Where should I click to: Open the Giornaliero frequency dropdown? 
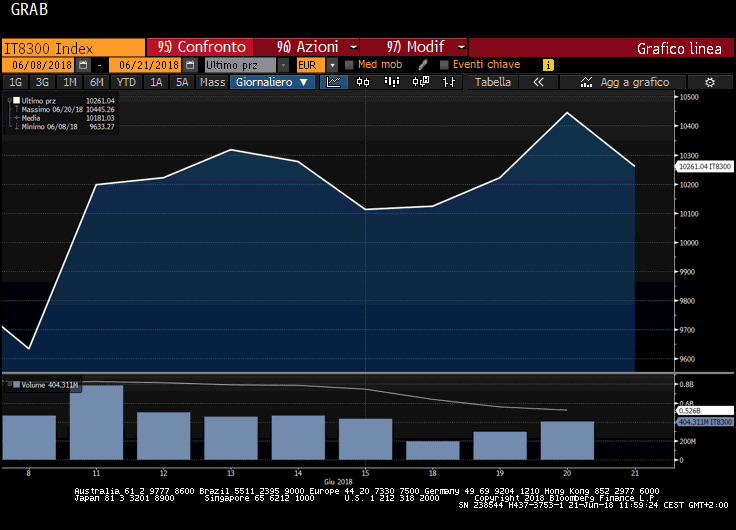[273, 82]
